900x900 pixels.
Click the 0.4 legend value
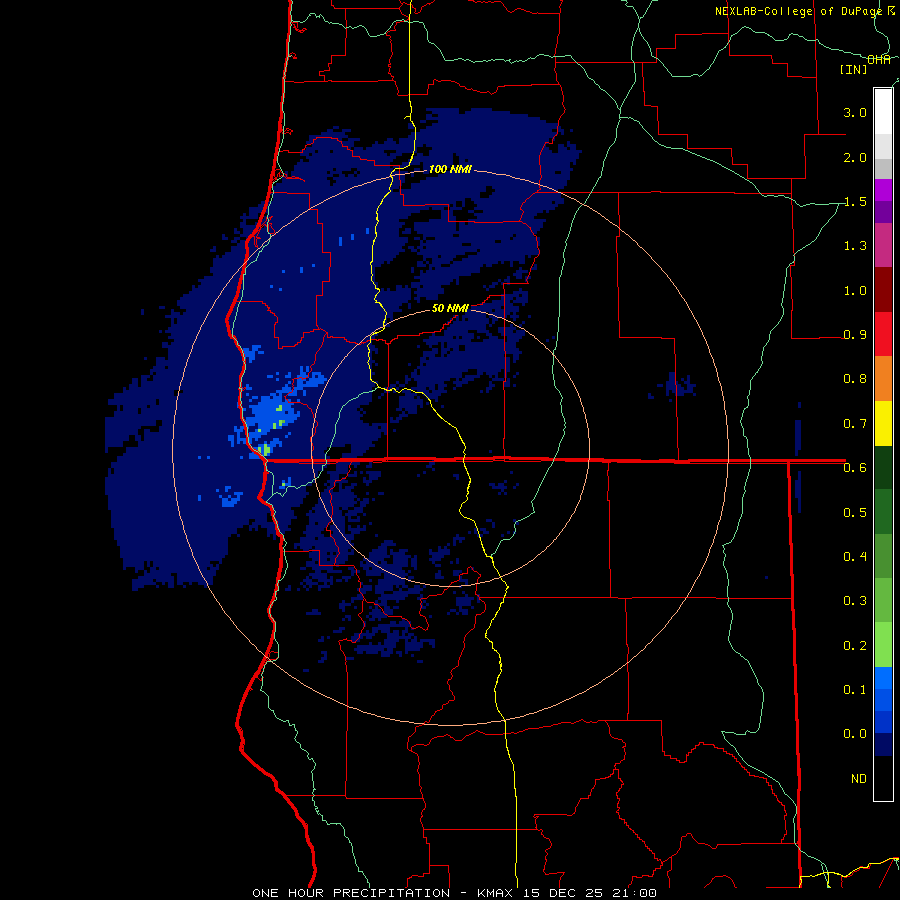pos(855,557)
